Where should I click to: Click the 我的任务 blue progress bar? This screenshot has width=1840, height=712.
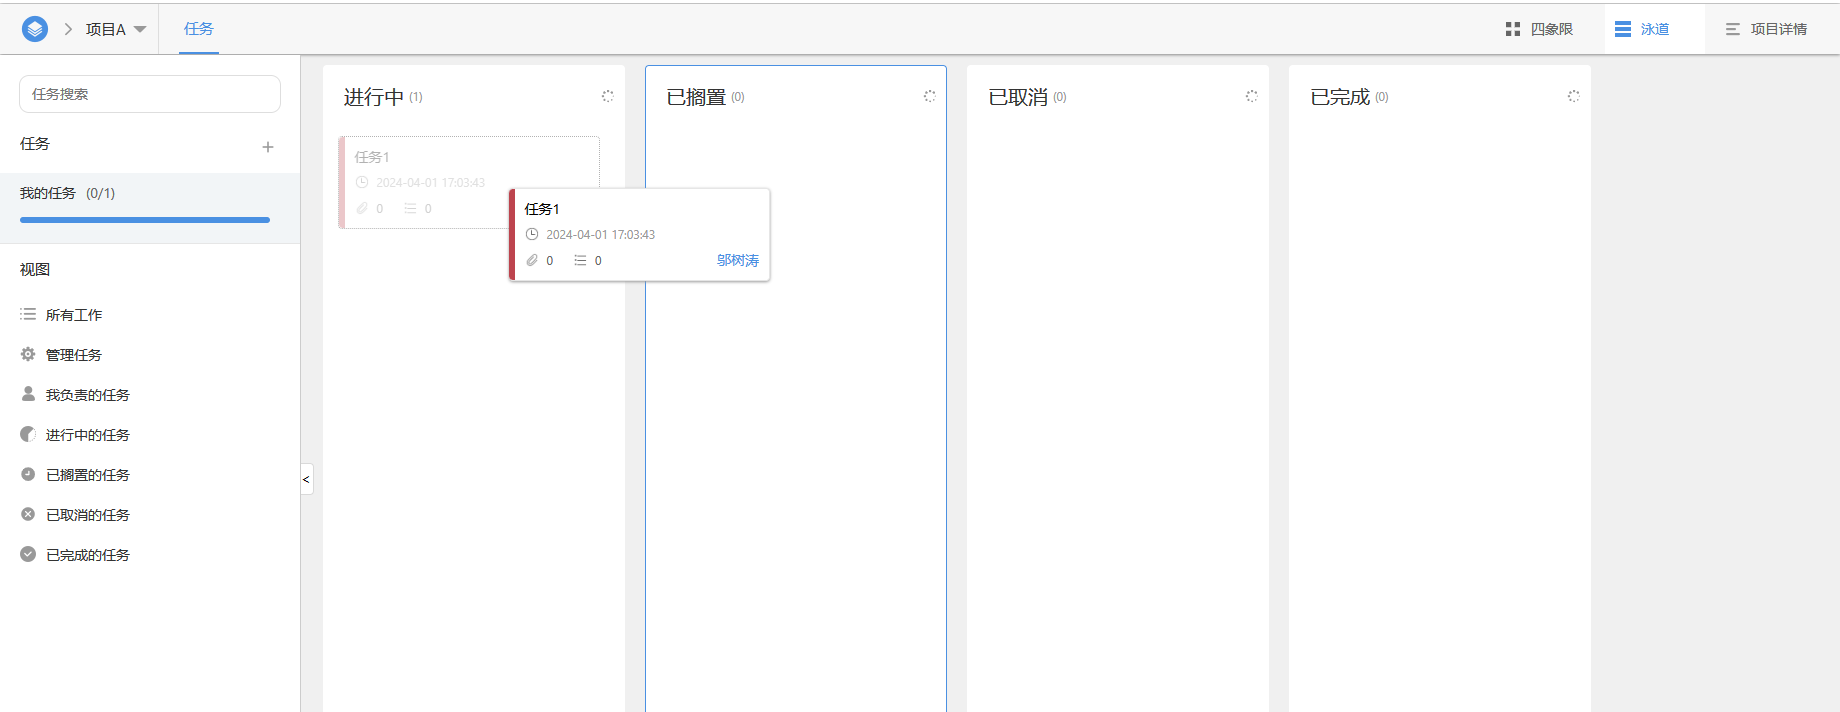(145, 220)
